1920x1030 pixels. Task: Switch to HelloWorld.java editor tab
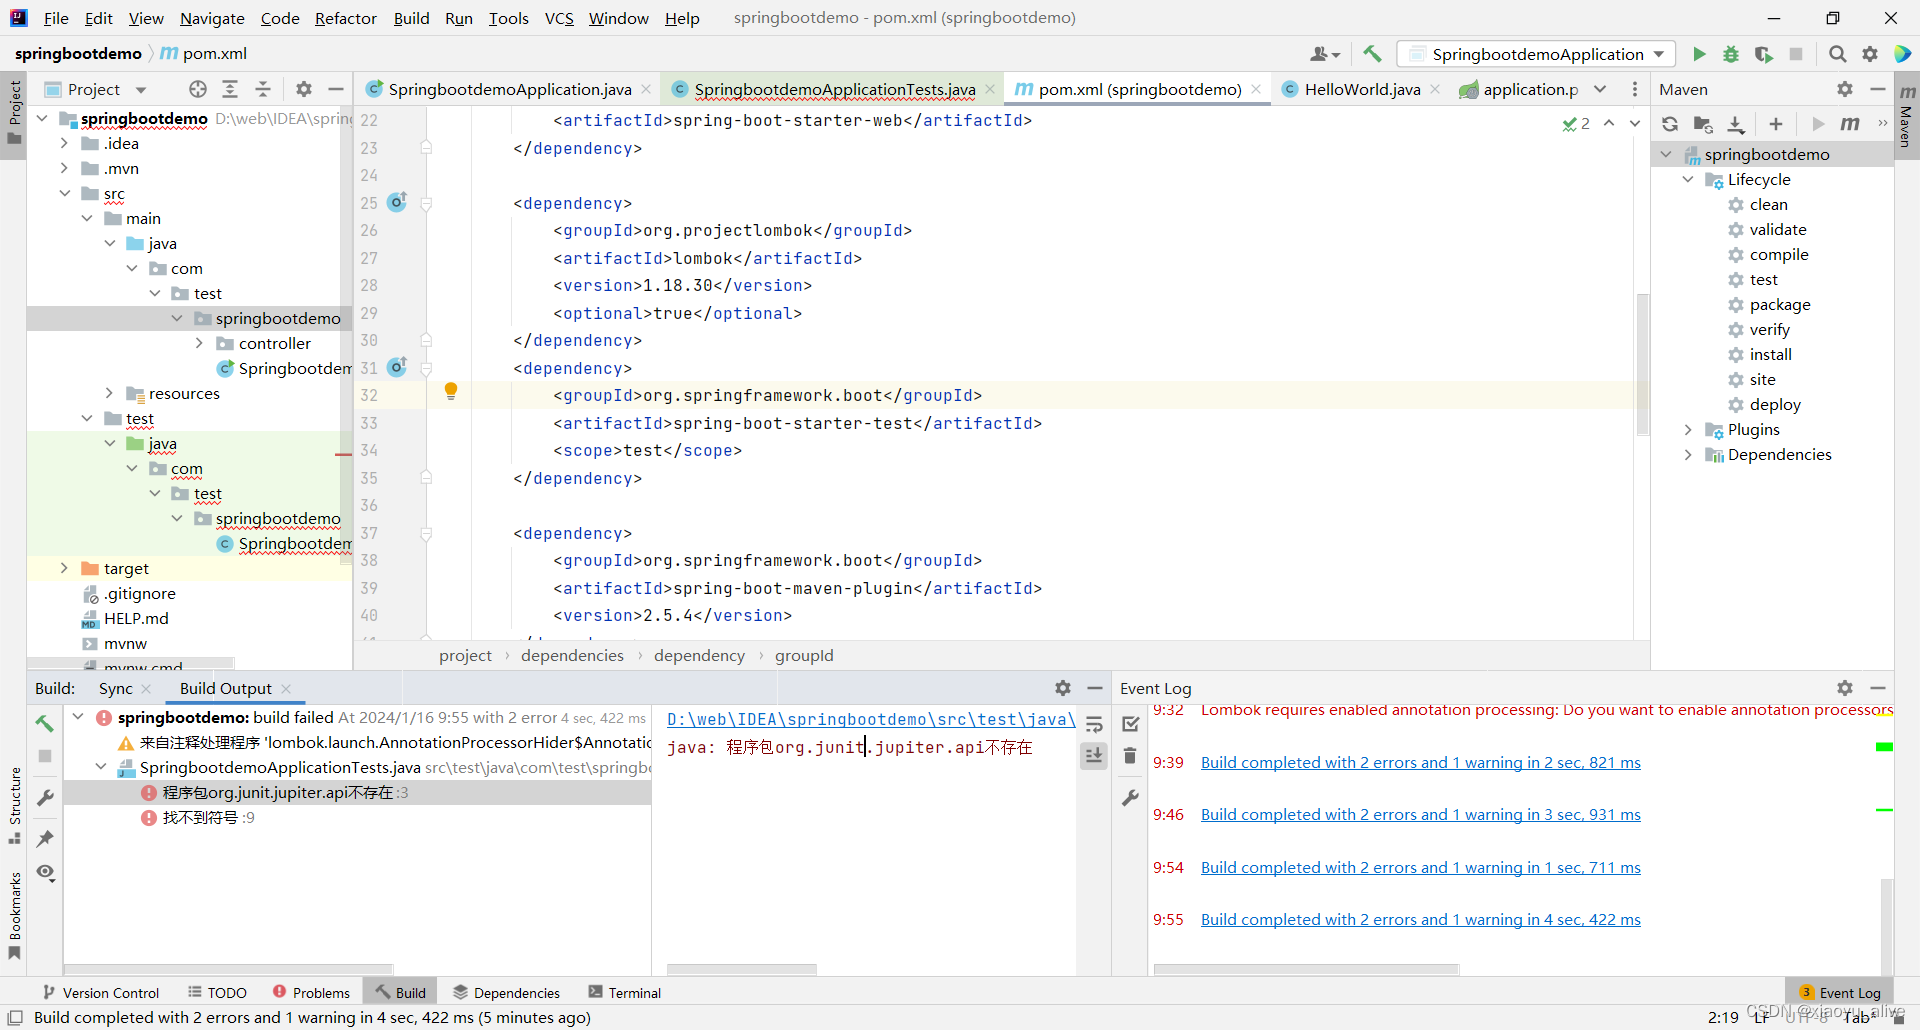pyautogui.click(x=1361, y=89)
